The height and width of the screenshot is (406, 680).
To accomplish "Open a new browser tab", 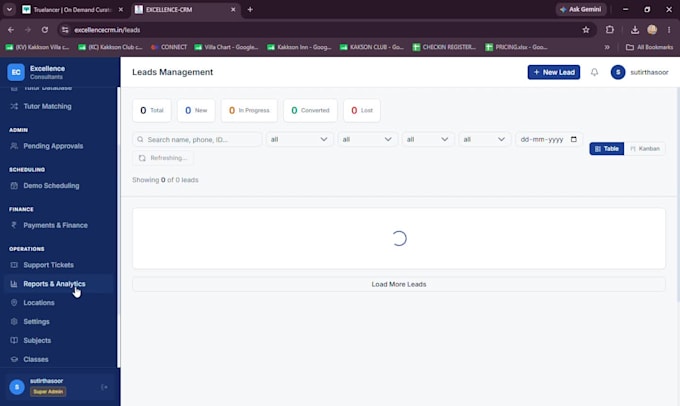I will (x=250, y=9).
